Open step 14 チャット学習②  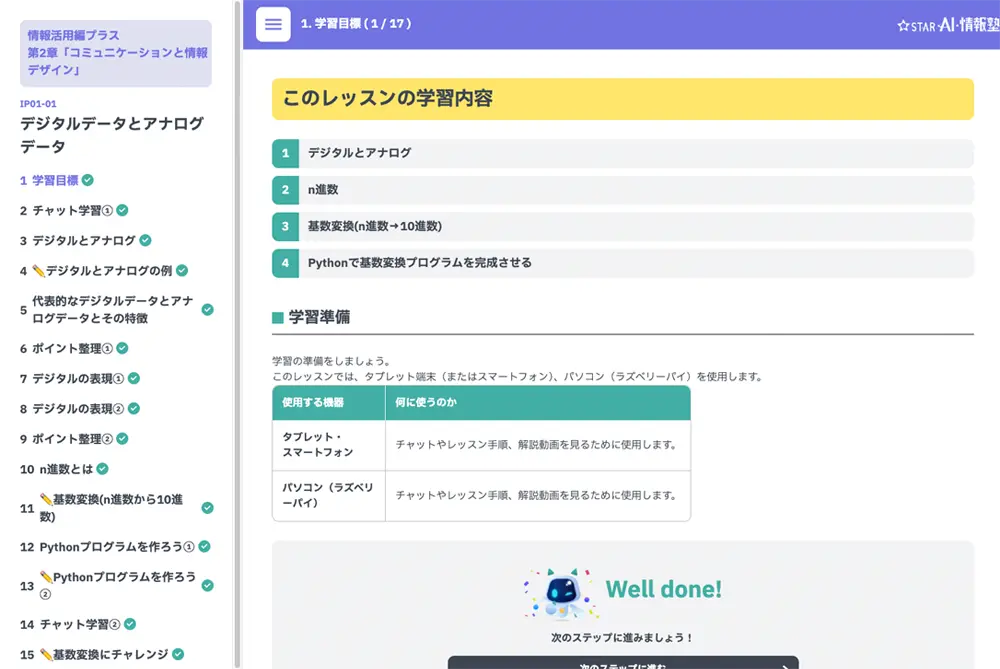pyautogui.click(x=78, y=624)
